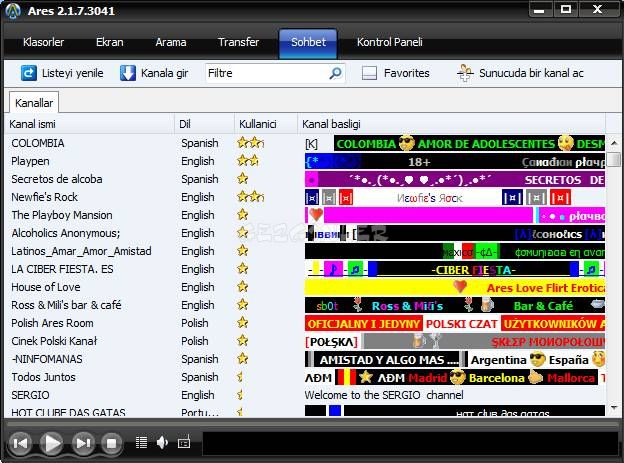Click the Kanala gir download arrow icon
This screenshot has height=463, width=624.
pyautogui.click(x=128, y=73)
